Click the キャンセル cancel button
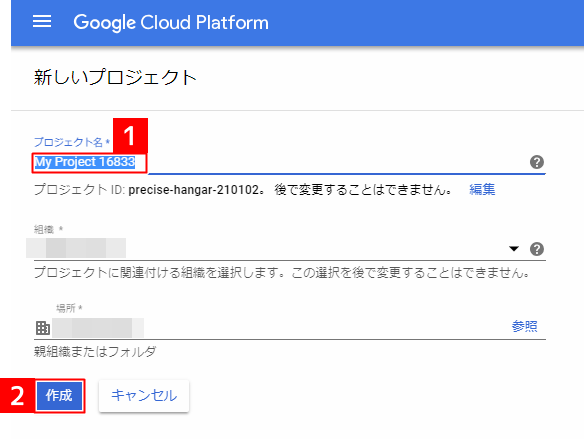The height and width of the screenshot is (439, 584). [x=144, y=395]
